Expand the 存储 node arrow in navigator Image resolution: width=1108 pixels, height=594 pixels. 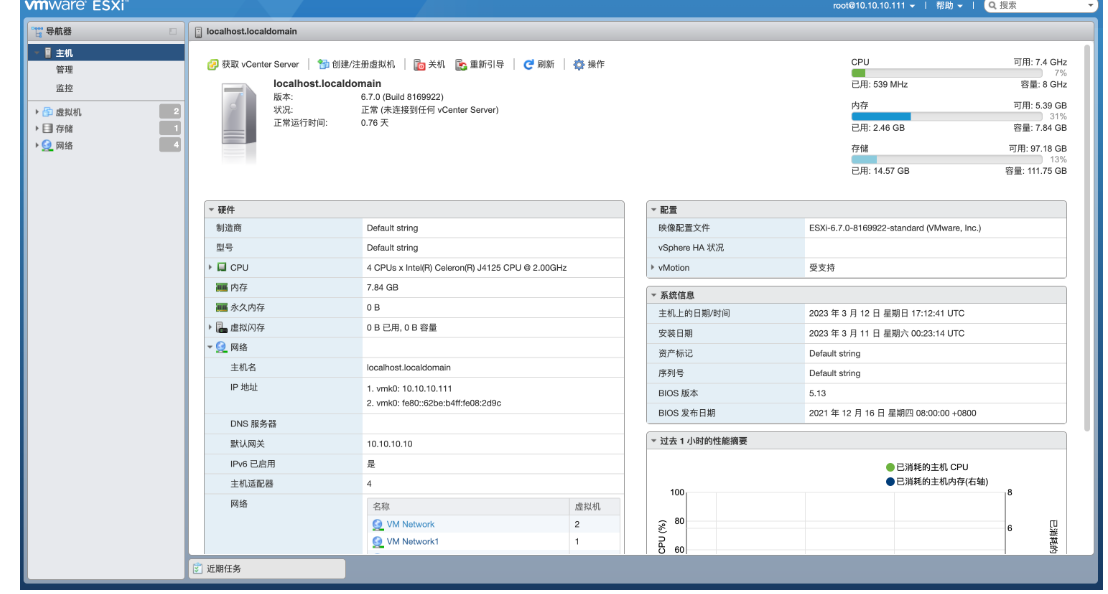coord(37,129)
